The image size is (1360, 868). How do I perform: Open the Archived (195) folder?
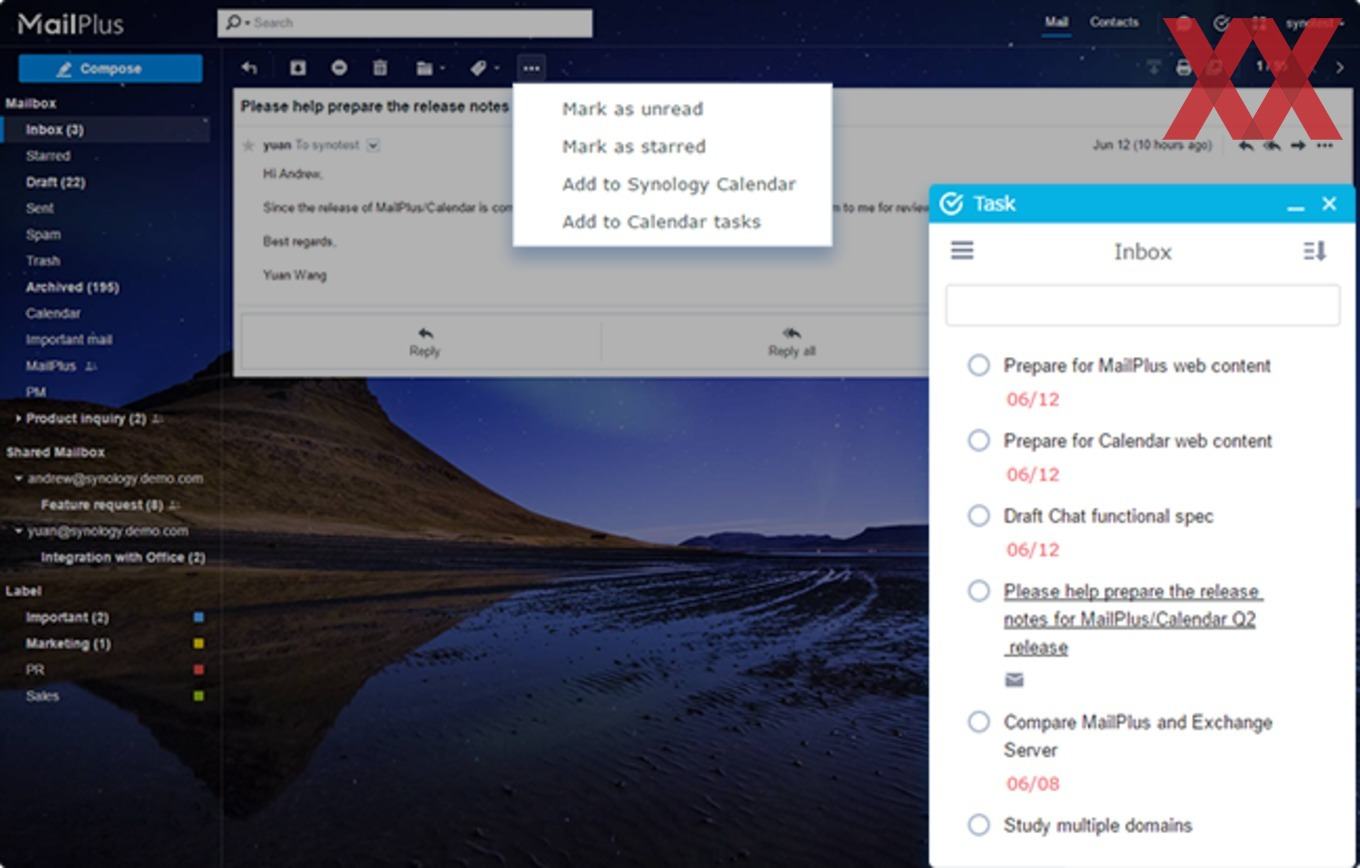[72, 287]
